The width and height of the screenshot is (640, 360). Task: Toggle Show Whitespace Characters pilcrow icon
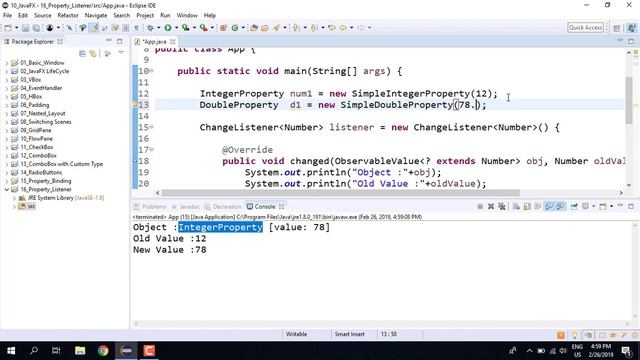pos(136,28)
